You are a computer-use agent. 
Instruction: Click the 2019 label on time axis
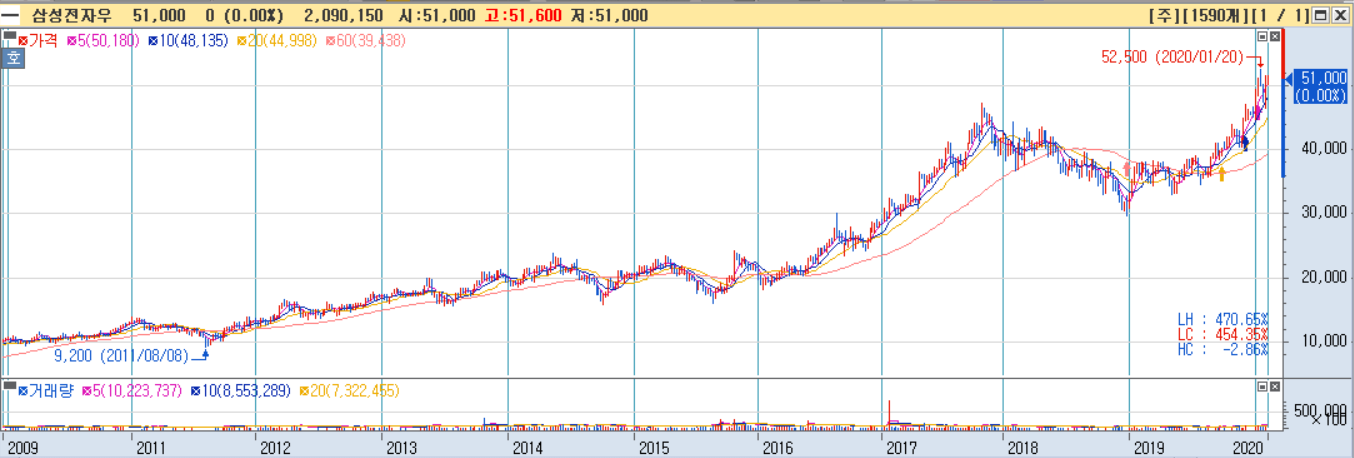click(1147, 447)
